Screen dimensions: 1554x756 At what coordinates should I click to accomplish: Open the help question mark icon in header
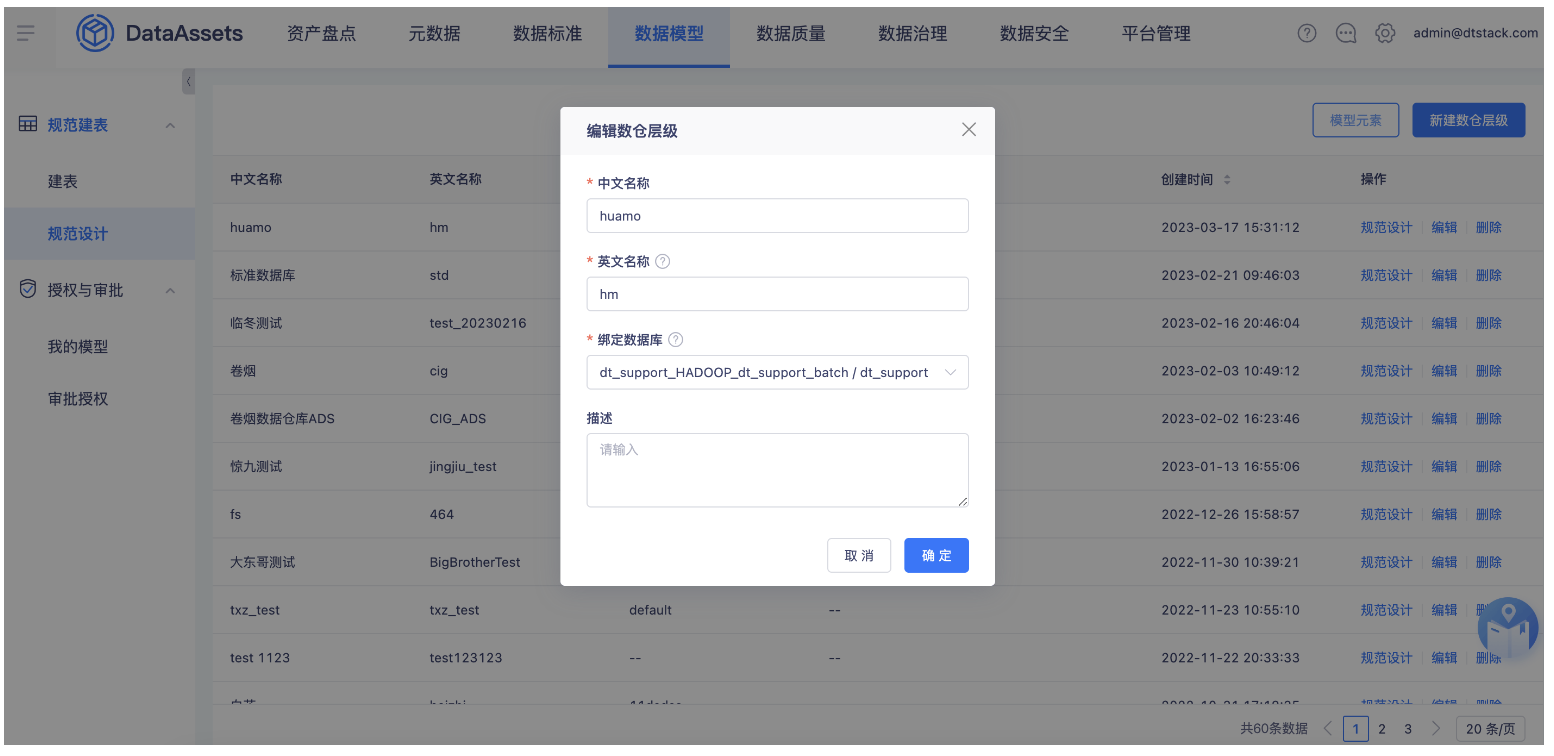(x=1307, y=33)
